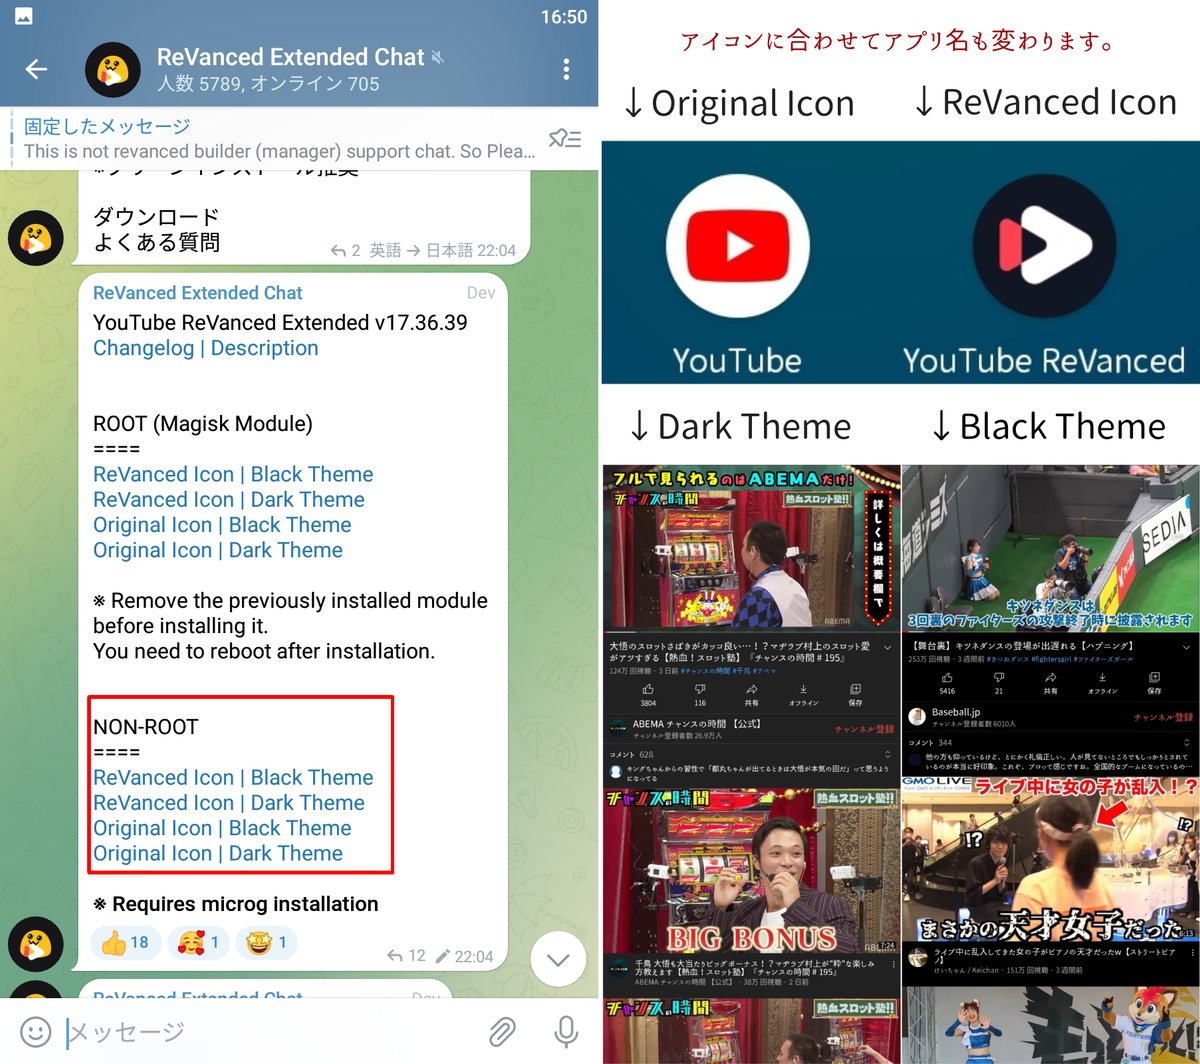
Task: Click the offline download icon under the video
Action: tap(805, 688)
